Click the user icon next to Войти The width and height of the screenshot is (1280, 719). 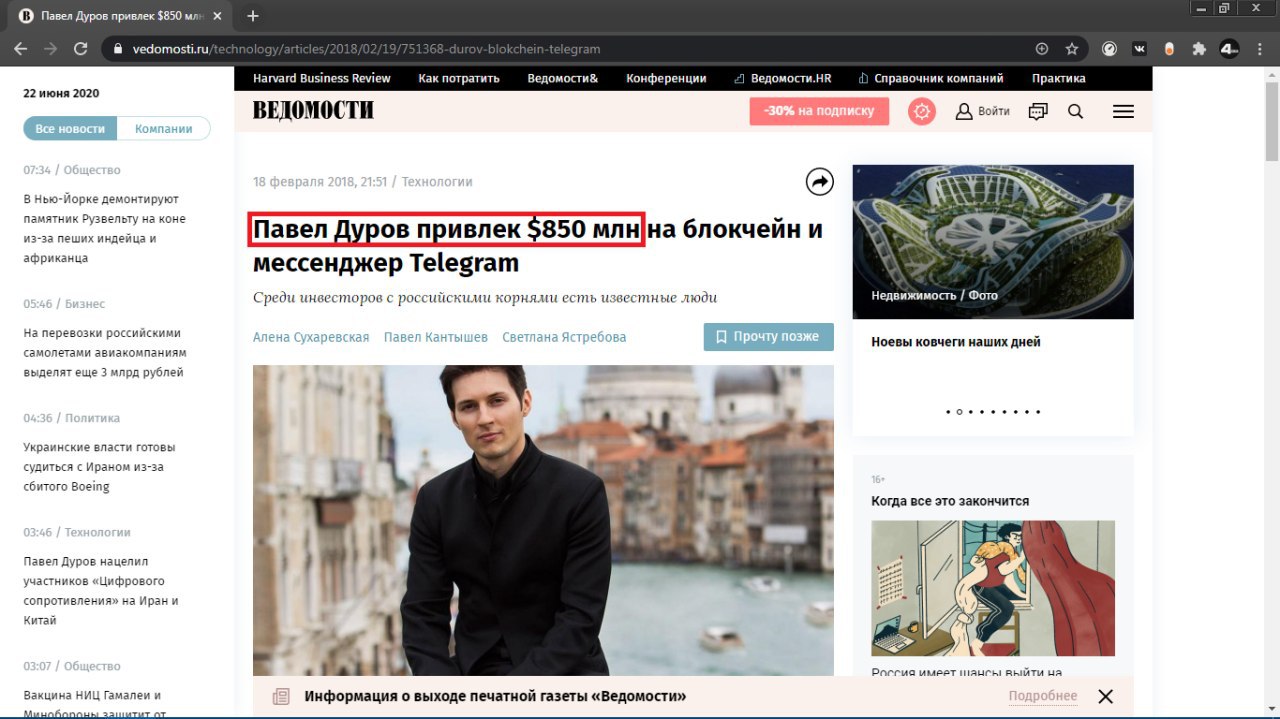pos(964,111)
